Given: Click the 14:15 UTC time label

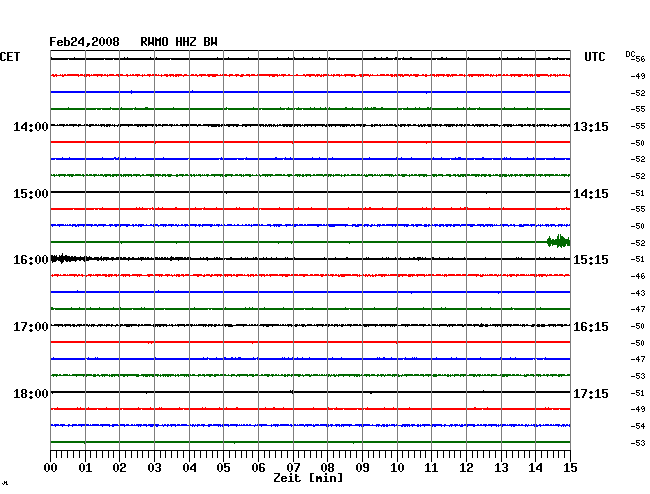Looking at the screenshot, I should [x=591, y=194].
